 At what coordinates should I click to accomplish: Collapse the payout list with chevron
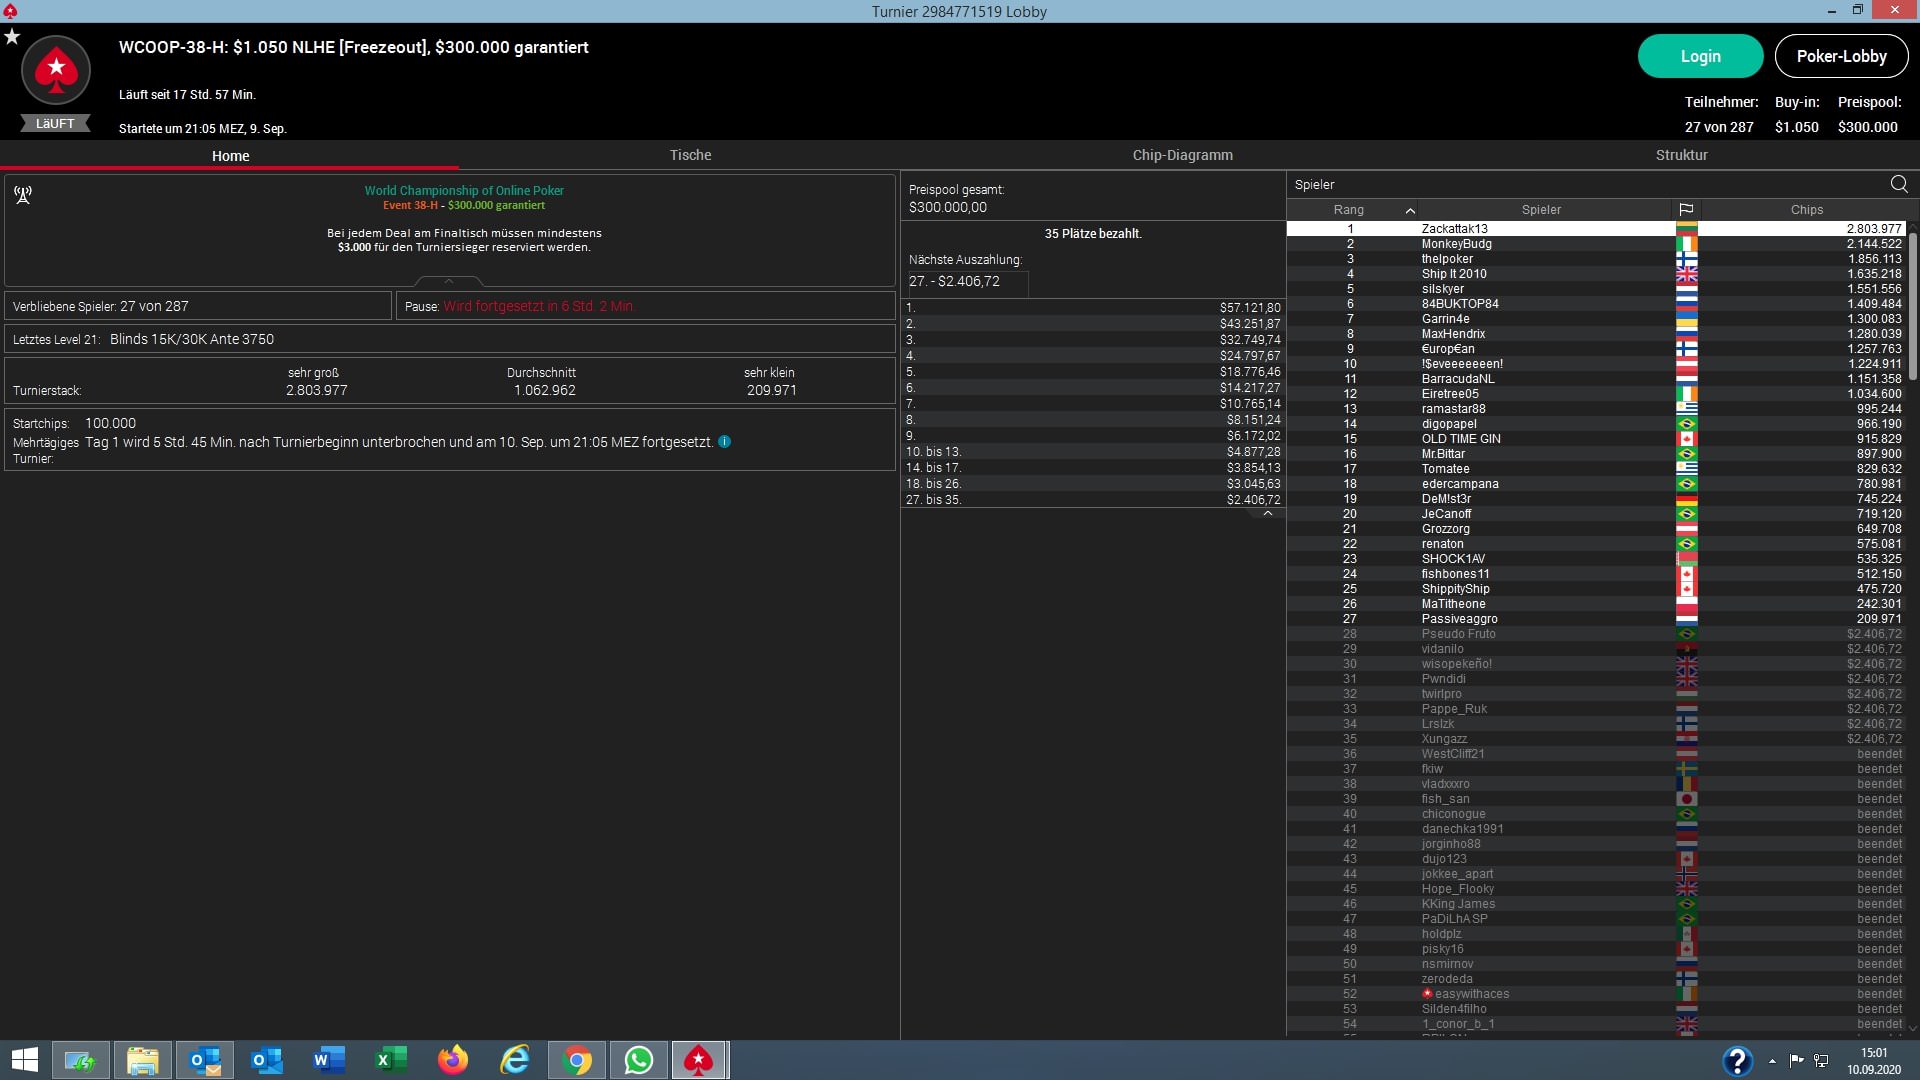click(x=1267, y=513)
